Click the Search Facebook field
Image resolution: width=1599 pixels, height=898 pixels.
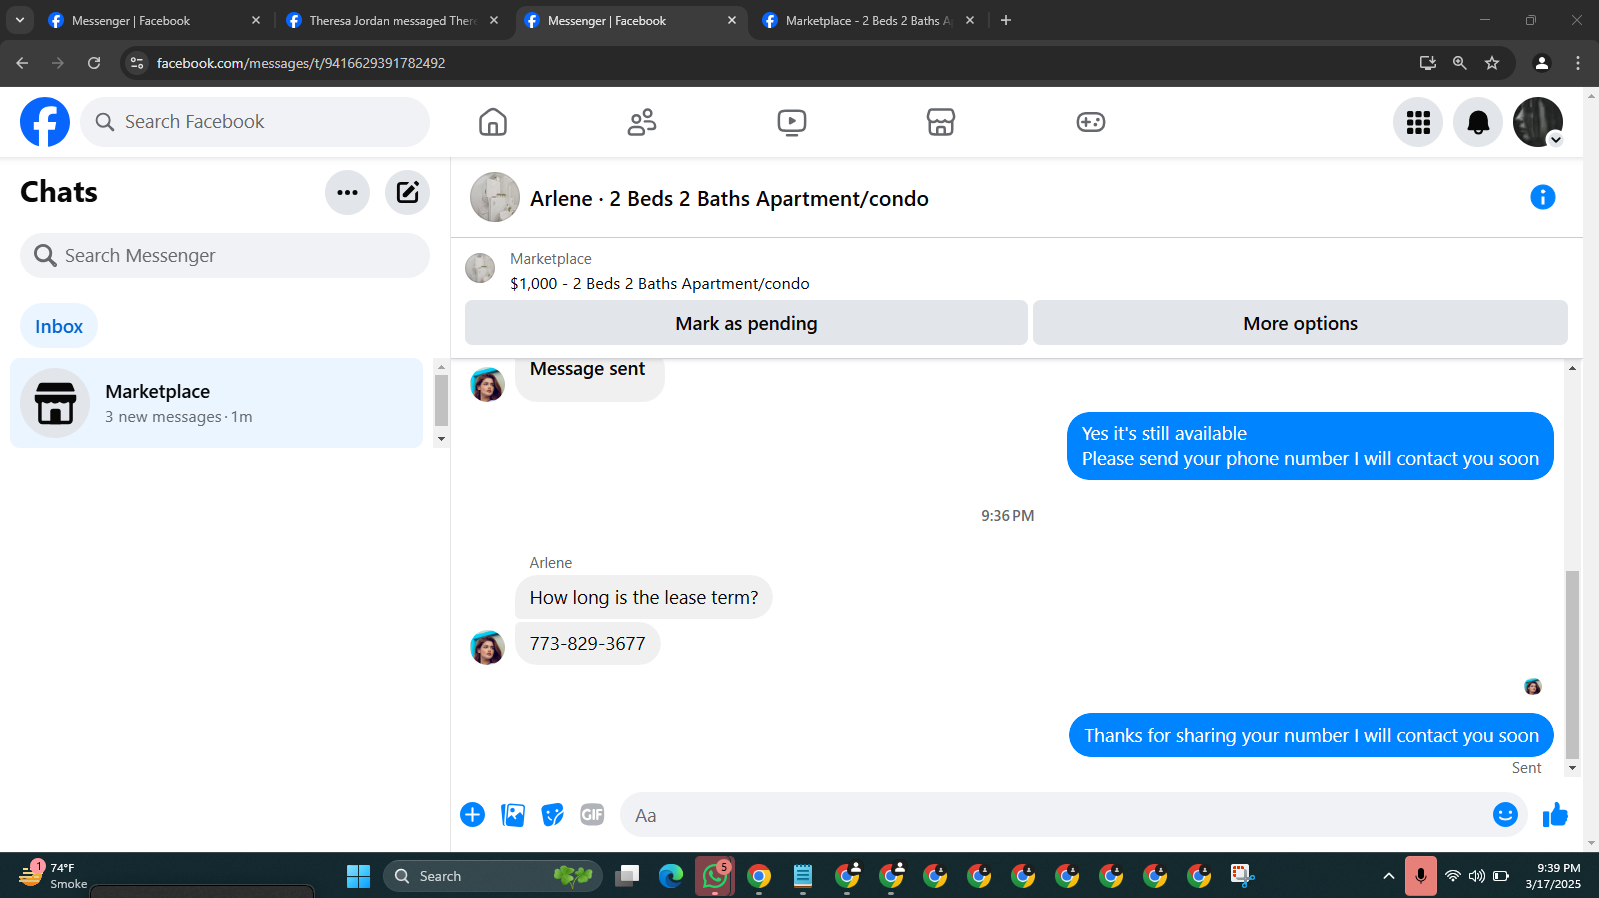coord(255,122)
